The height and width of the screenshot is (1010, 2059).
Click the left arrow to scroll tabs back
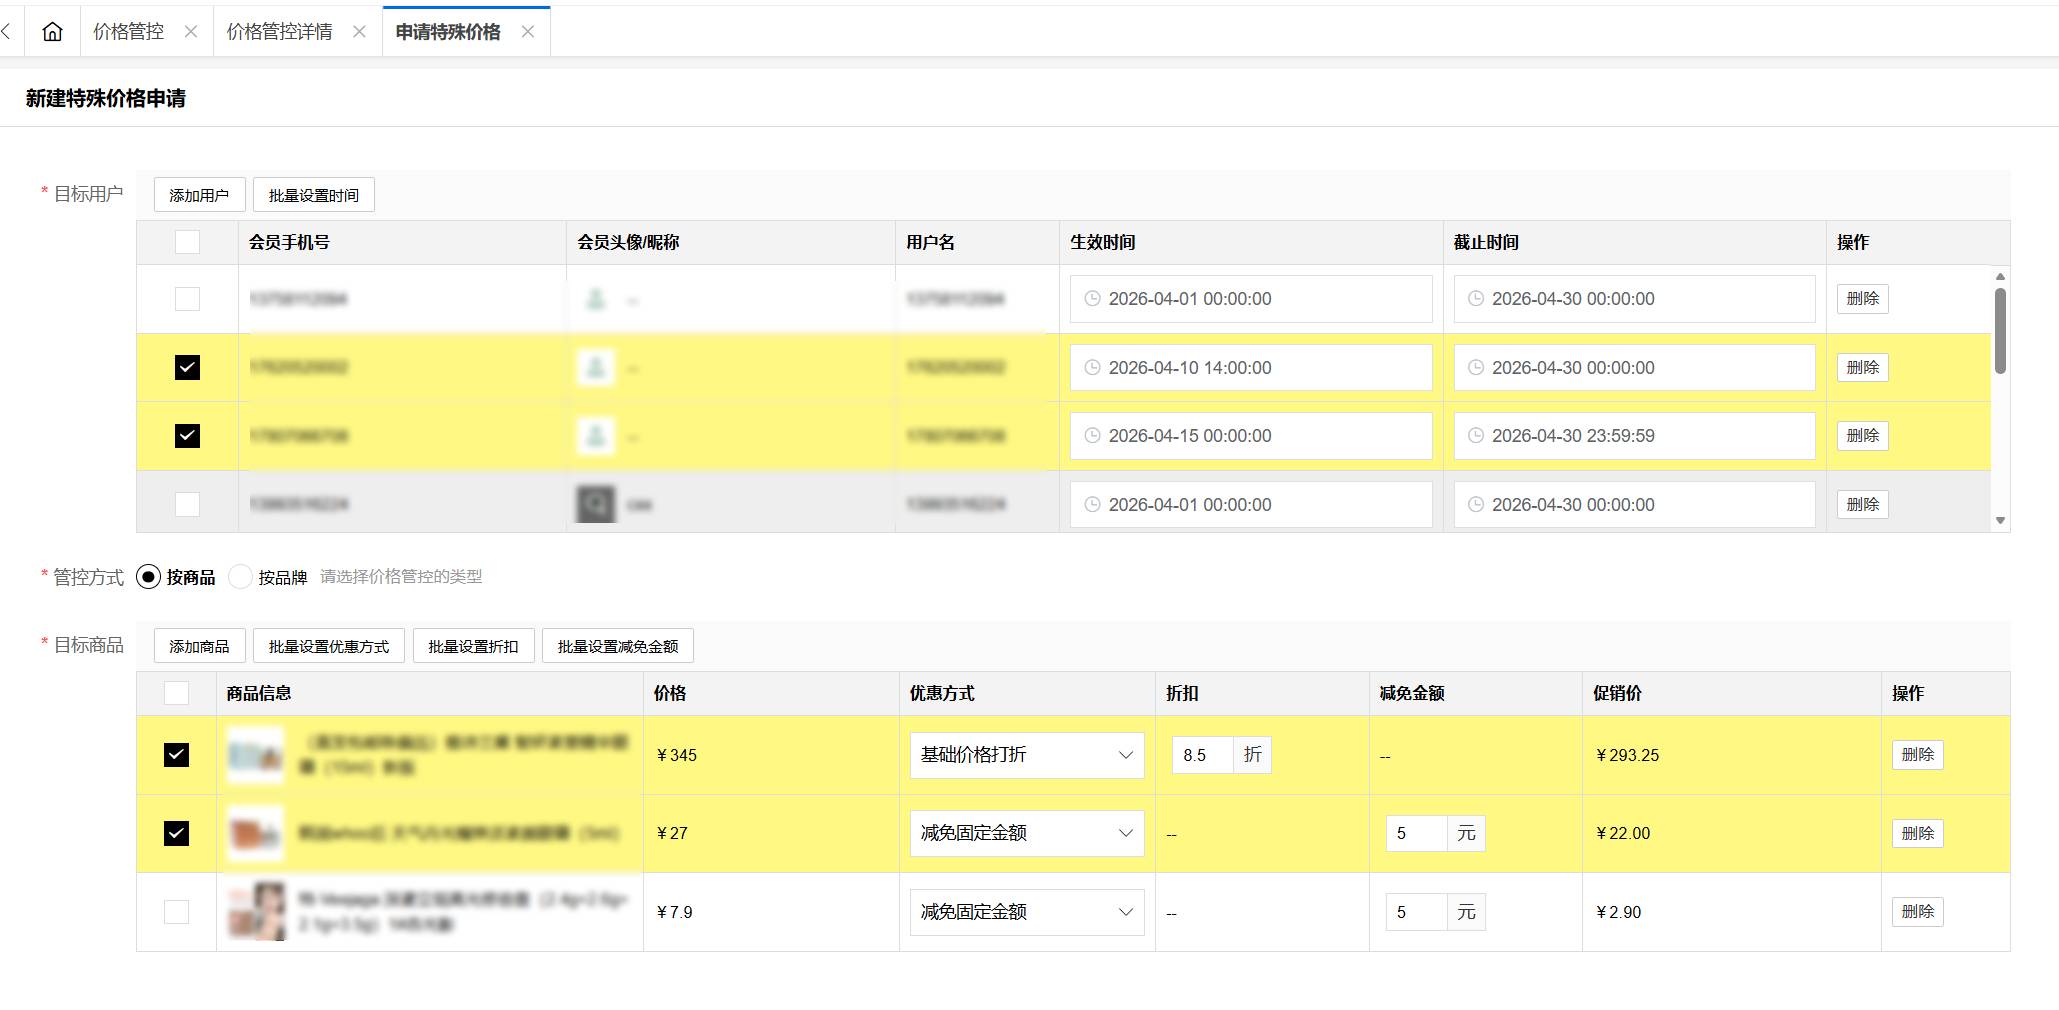pyautogui.click(x=7, y=32)
